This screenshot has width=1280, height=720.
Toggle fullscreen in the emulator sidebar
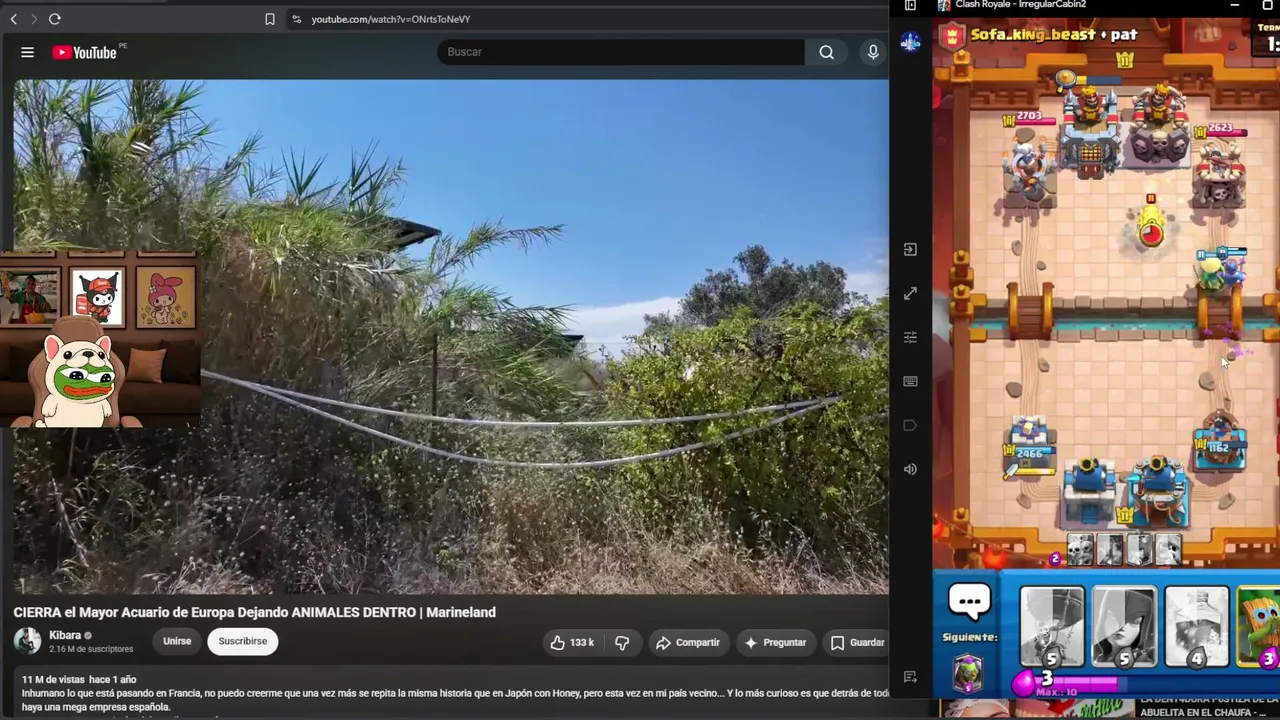910,293
